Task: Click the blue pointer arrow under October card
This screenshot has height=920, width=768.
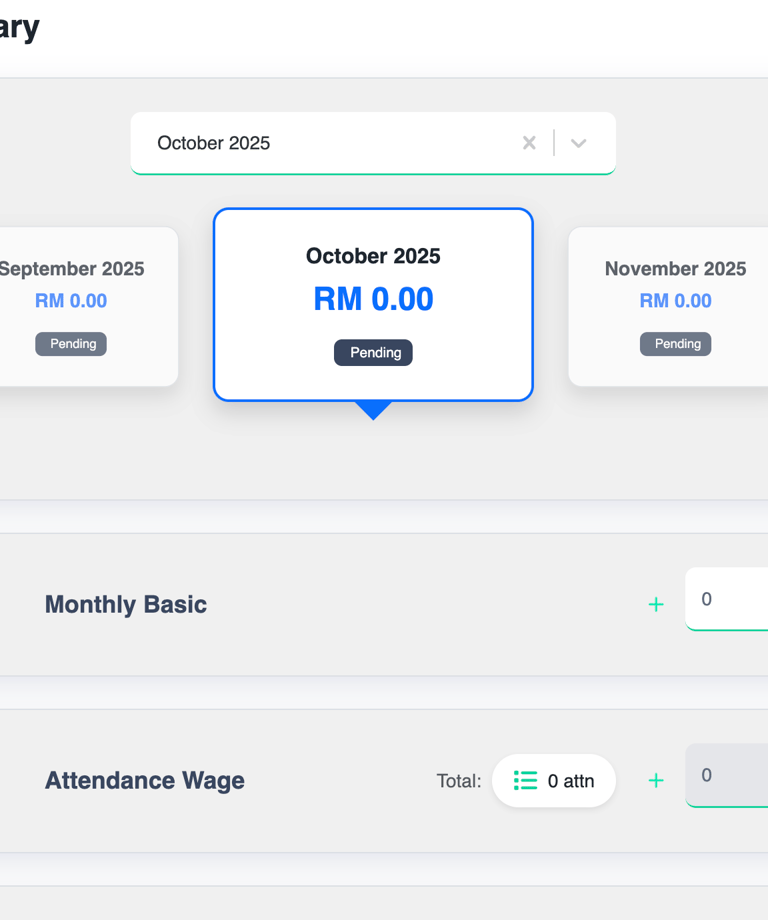Action: pos(373,410)
